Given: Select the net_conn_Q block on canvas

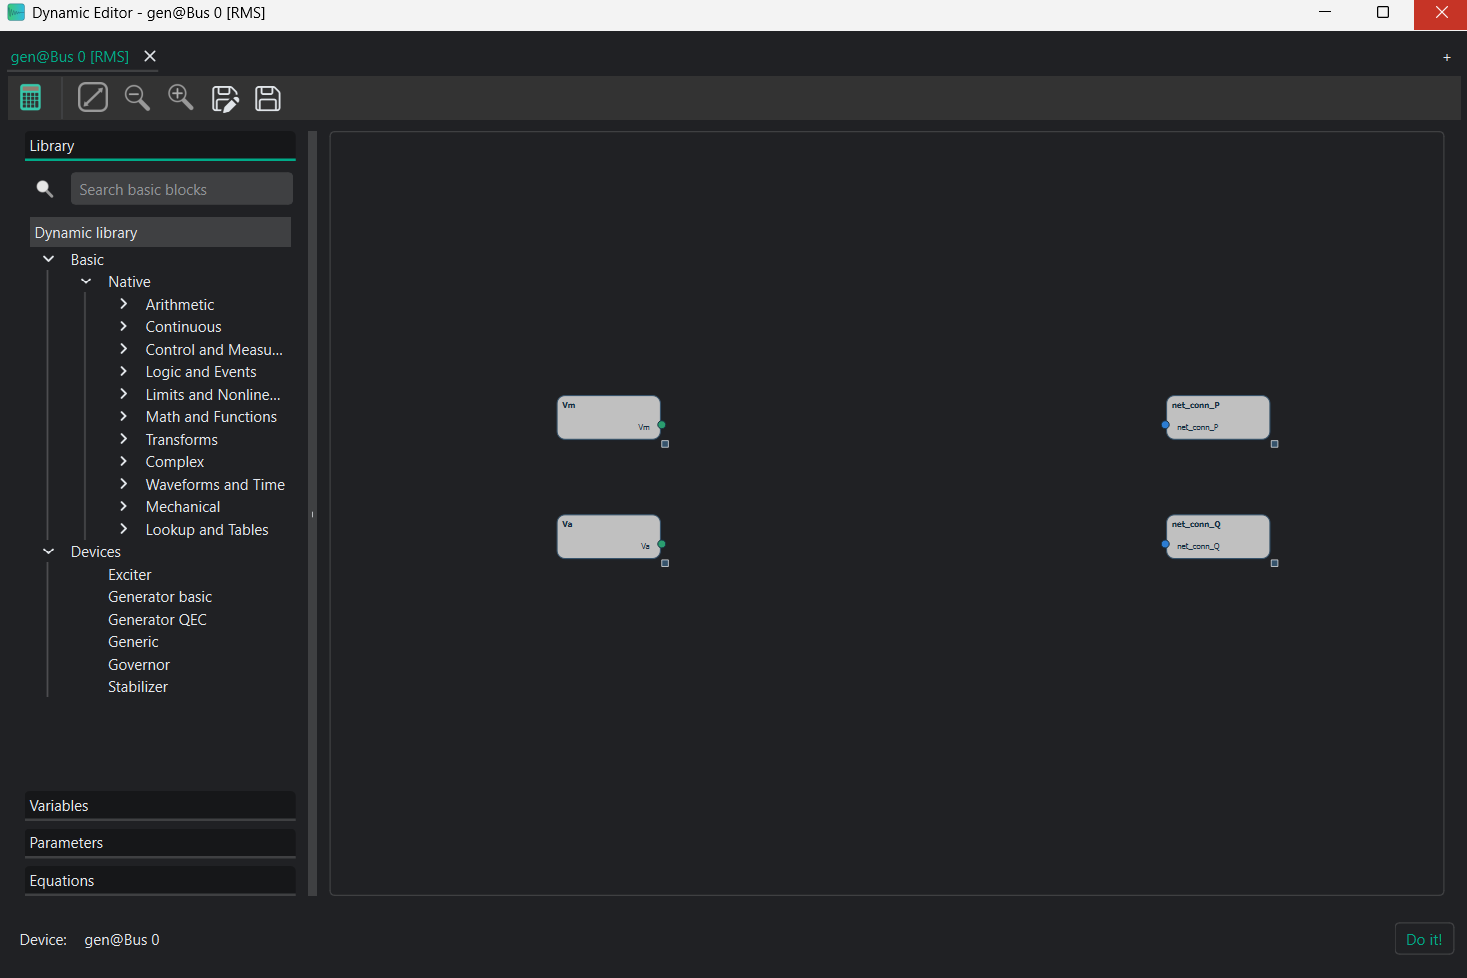Looking at the screenshot, I should tap(1218, 536).
